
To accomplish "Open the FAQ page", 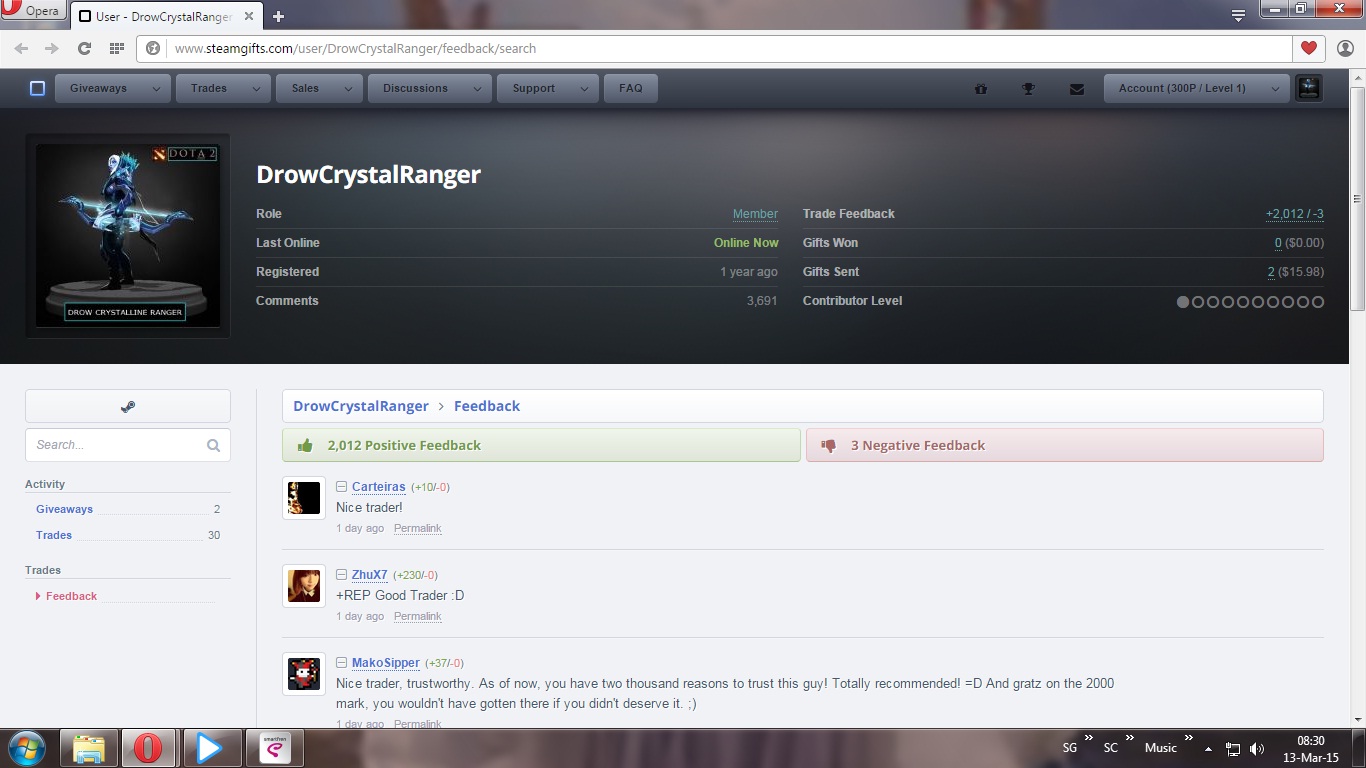I will pos(631,88).
